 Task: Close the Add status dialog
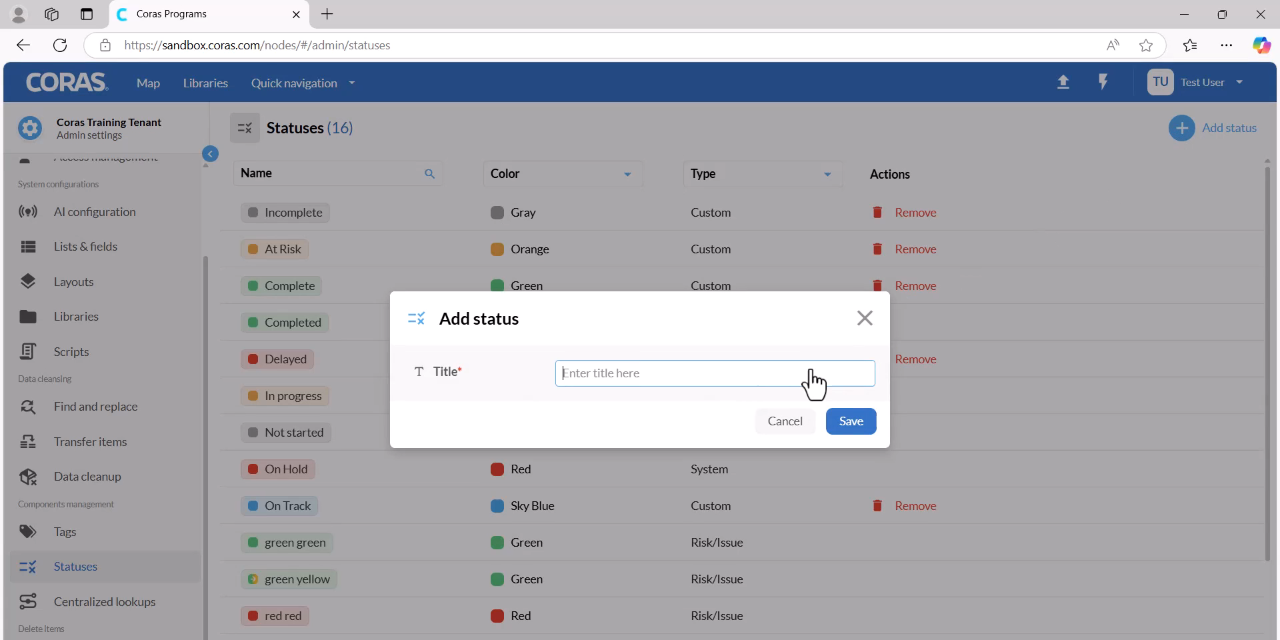(865, 318)
